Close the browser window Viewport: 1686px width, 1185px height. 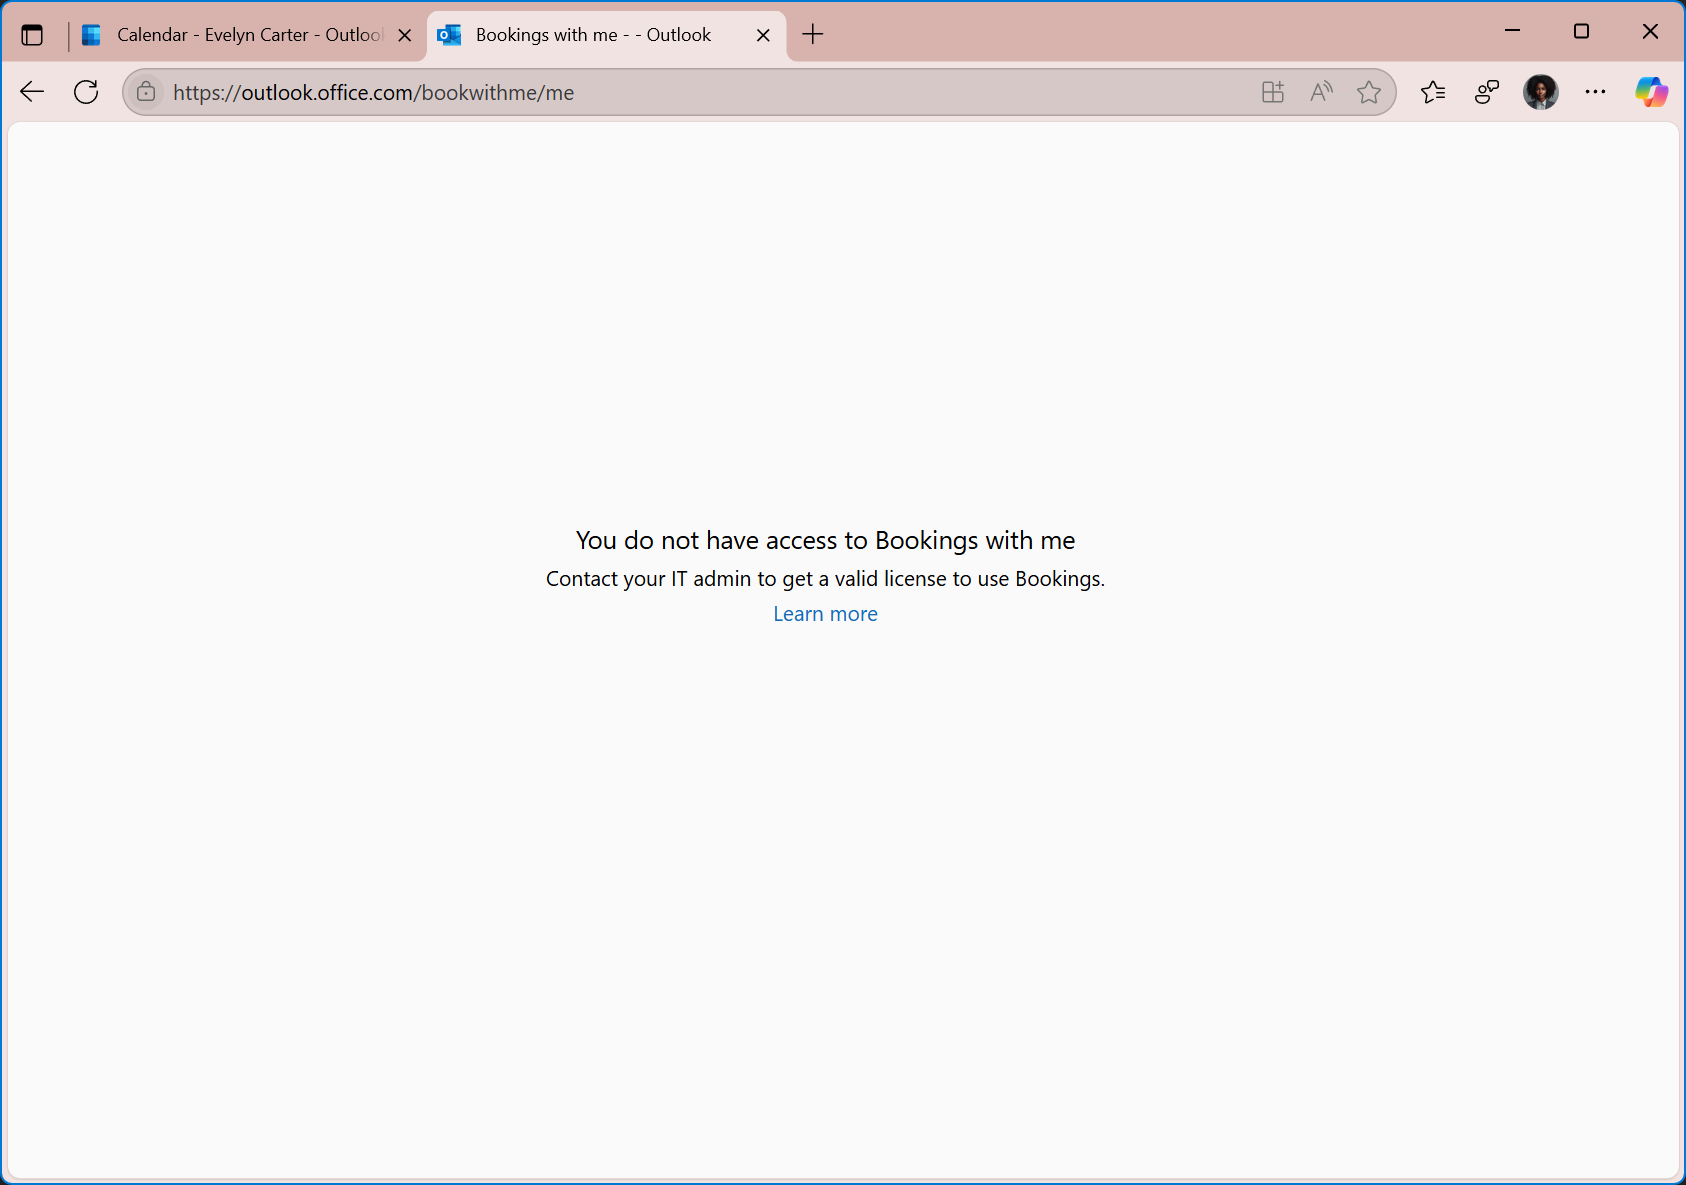[1650, 31]
